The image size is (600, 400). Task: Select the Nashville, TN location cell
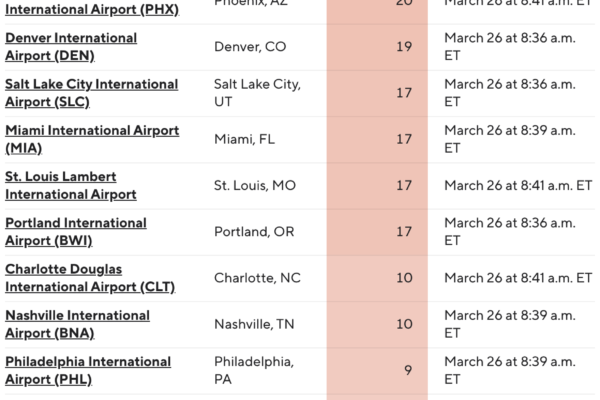[256, 324]
